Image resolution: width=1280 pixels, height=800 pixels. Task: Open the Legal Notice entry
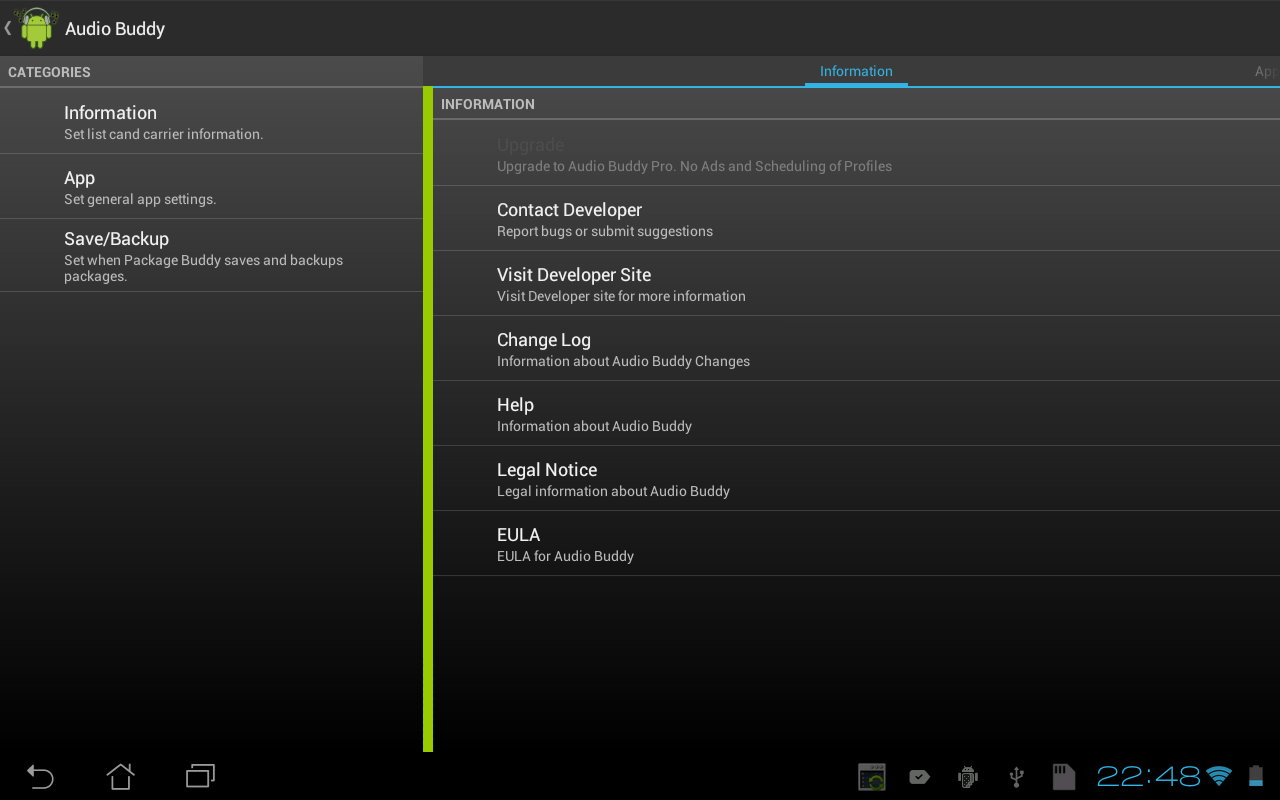[x=856, y=478]
